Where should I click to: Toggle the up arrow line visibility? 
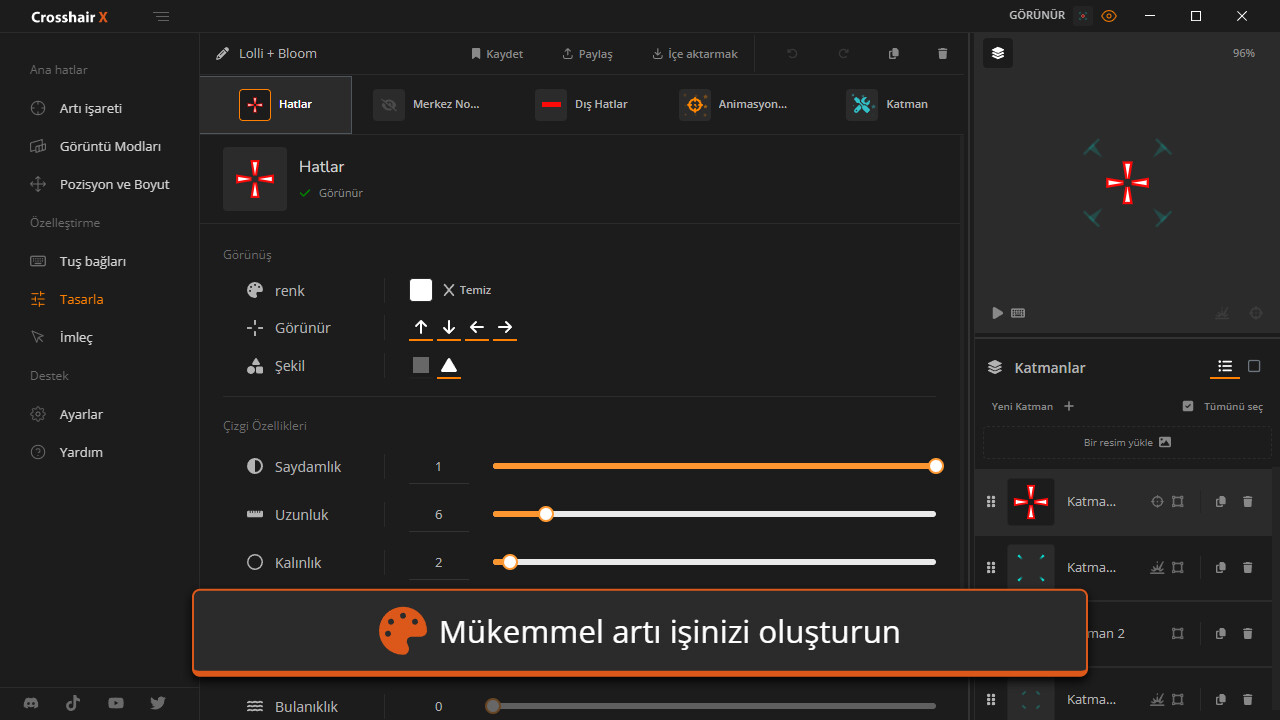point(421,327)
